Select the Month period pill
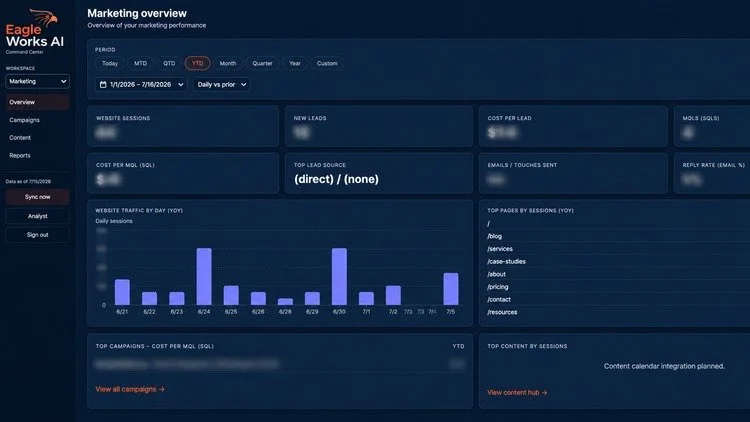 (228, 63)
